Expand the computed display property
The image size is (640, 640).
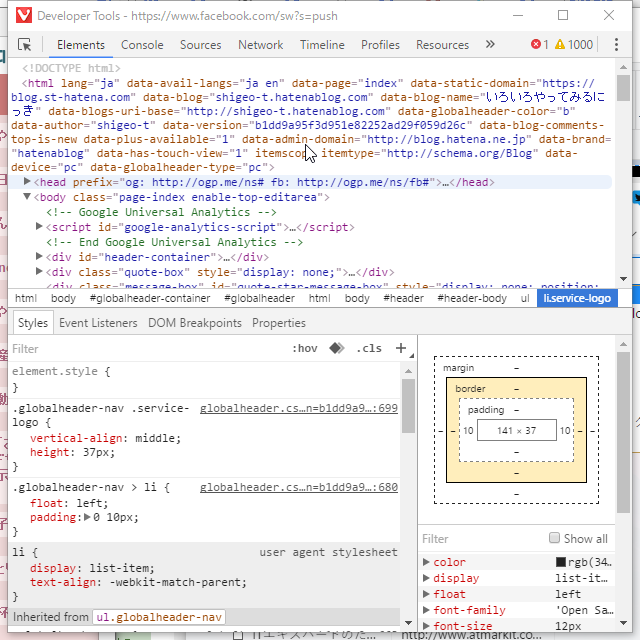(426, 578)
